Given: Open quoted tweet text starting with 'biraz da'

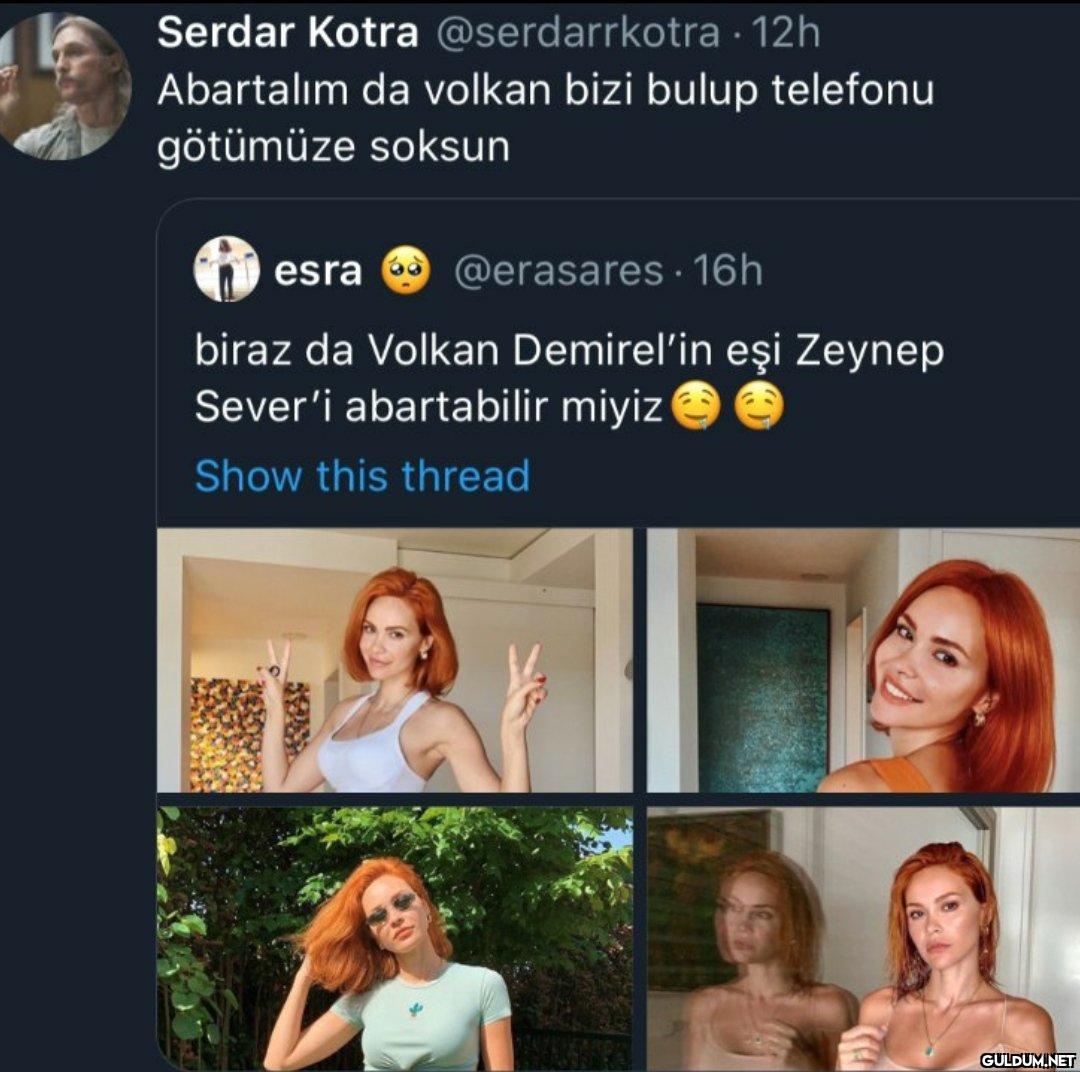Looking at the screenshot, I should coord(568,378).
